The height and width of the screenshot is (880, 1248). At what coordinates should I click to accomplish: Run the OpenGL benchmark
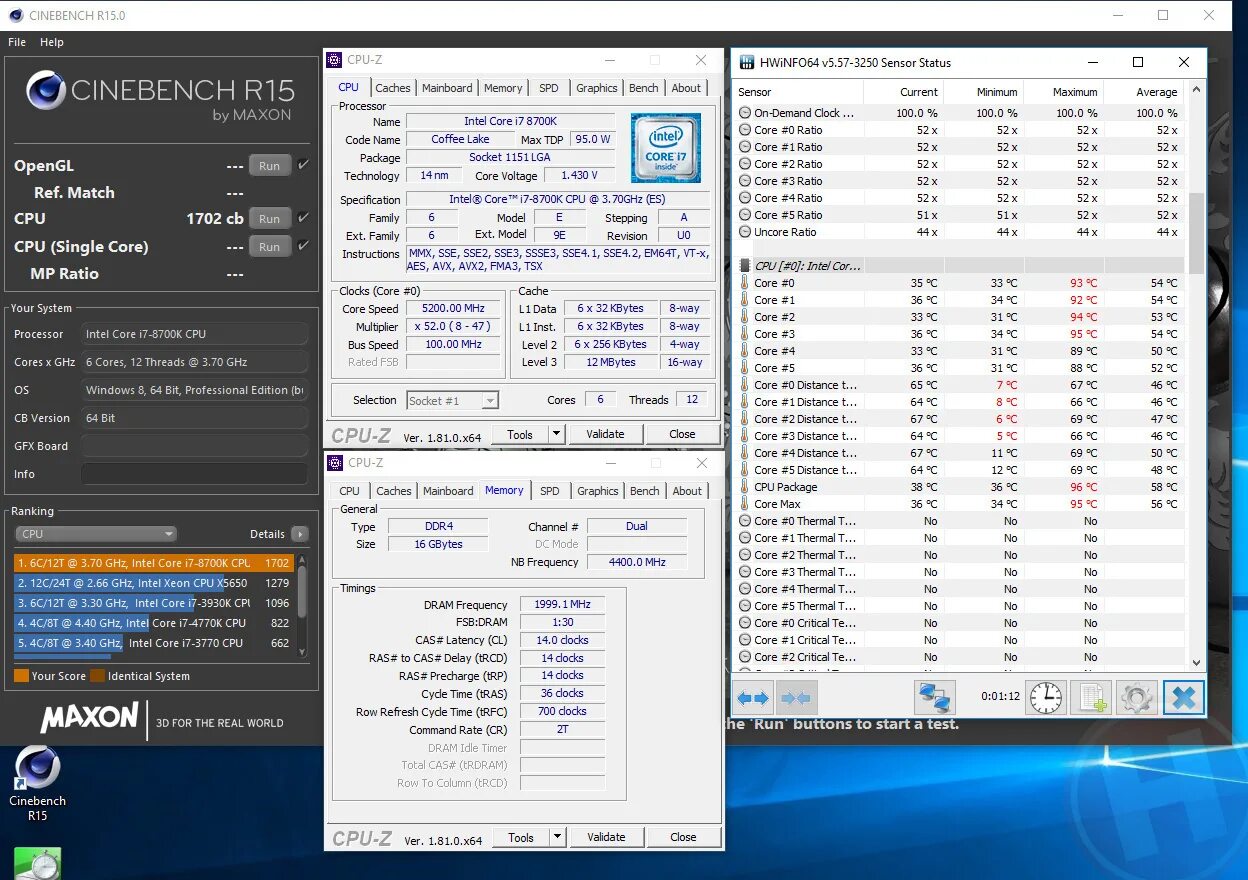click(x=270, y=166)
